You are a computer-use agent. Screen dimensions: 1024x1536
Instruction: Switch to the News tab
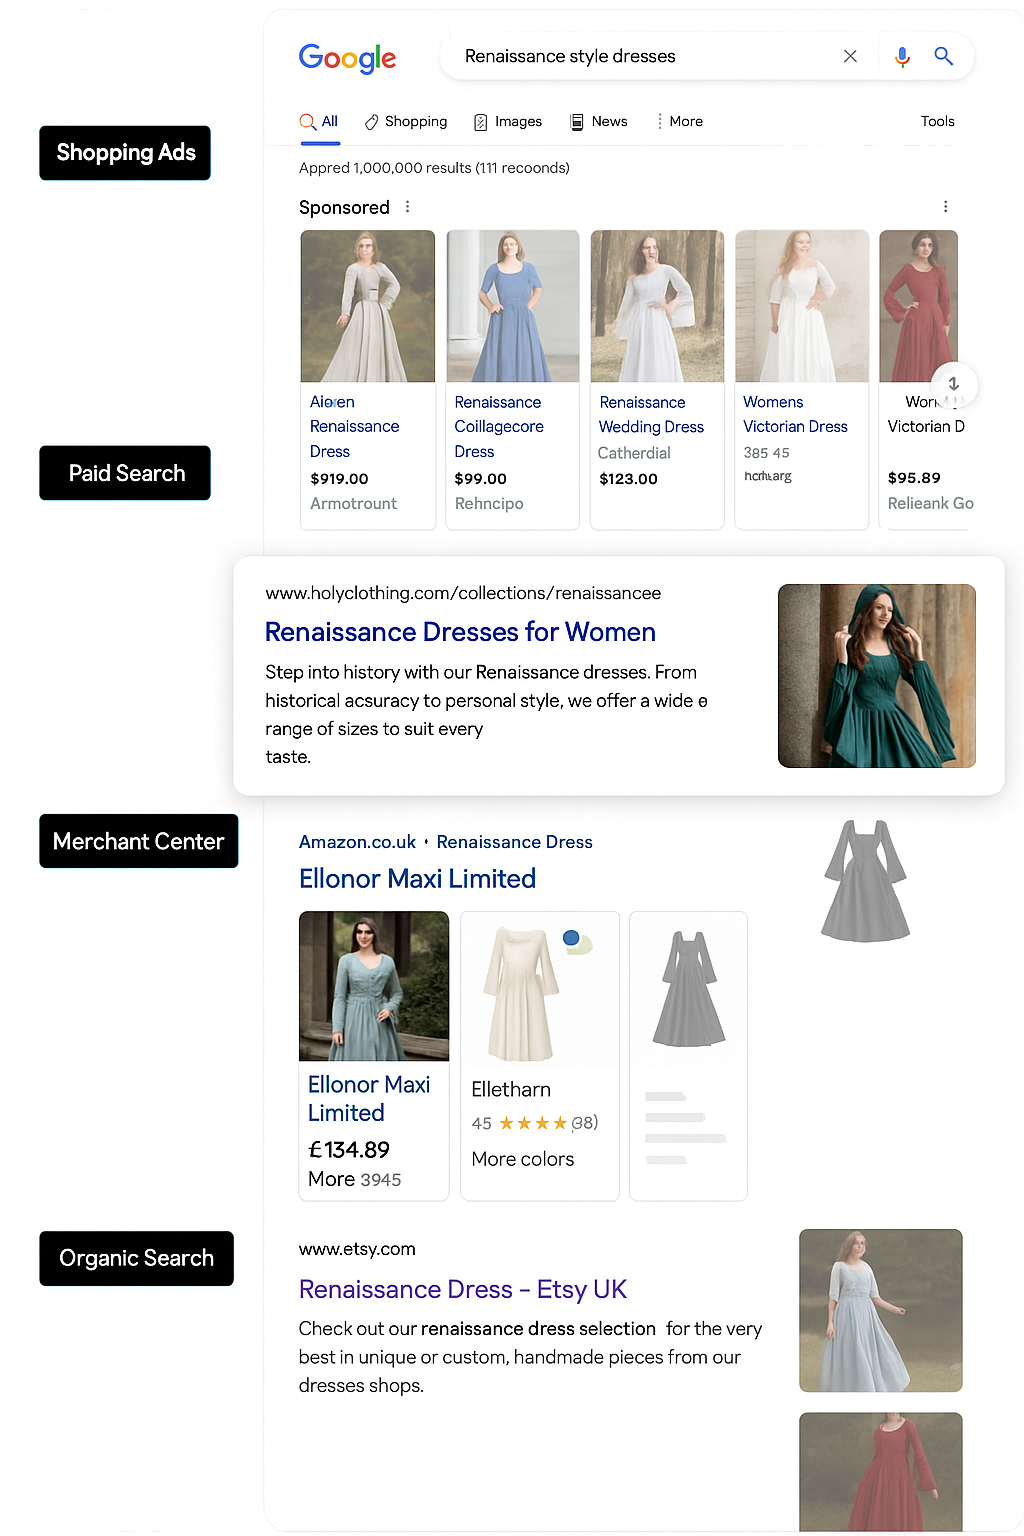coord(599,121)
